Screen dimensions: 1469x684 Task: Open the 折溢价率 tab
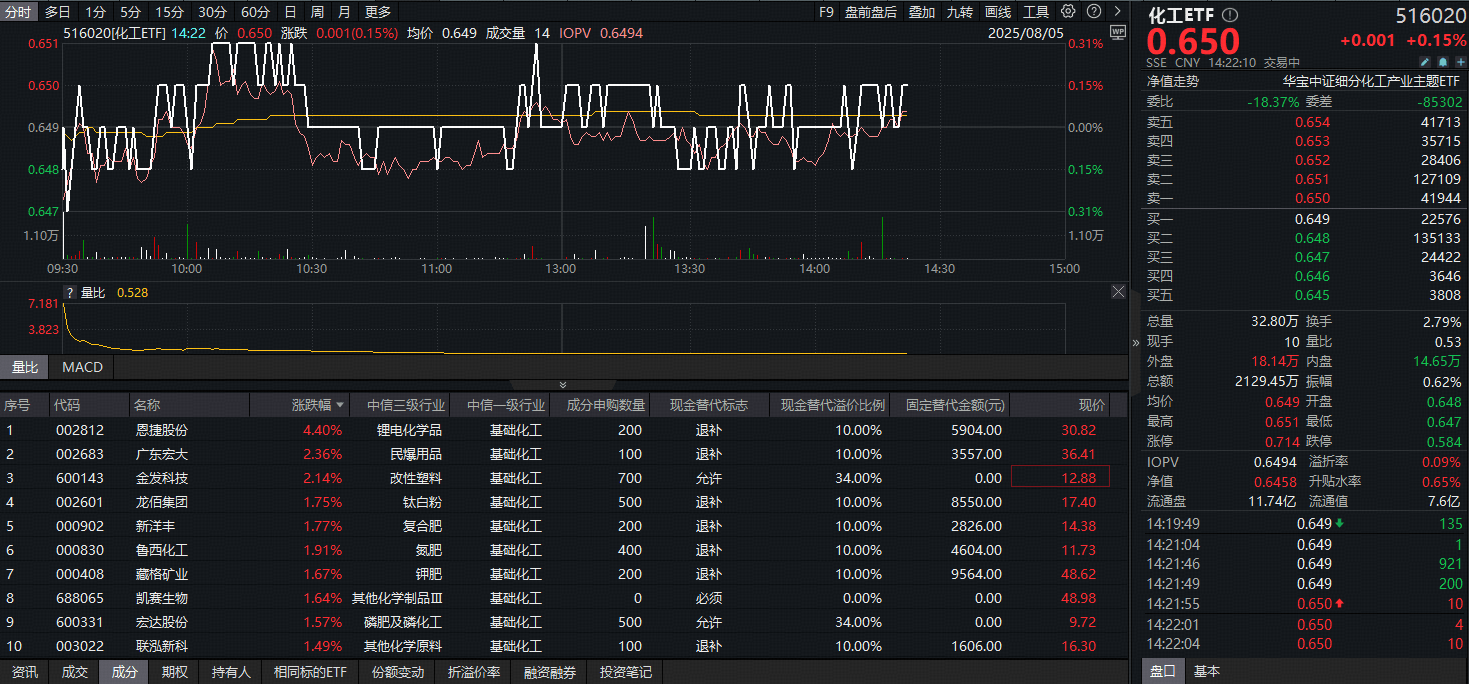click(474, 672)
